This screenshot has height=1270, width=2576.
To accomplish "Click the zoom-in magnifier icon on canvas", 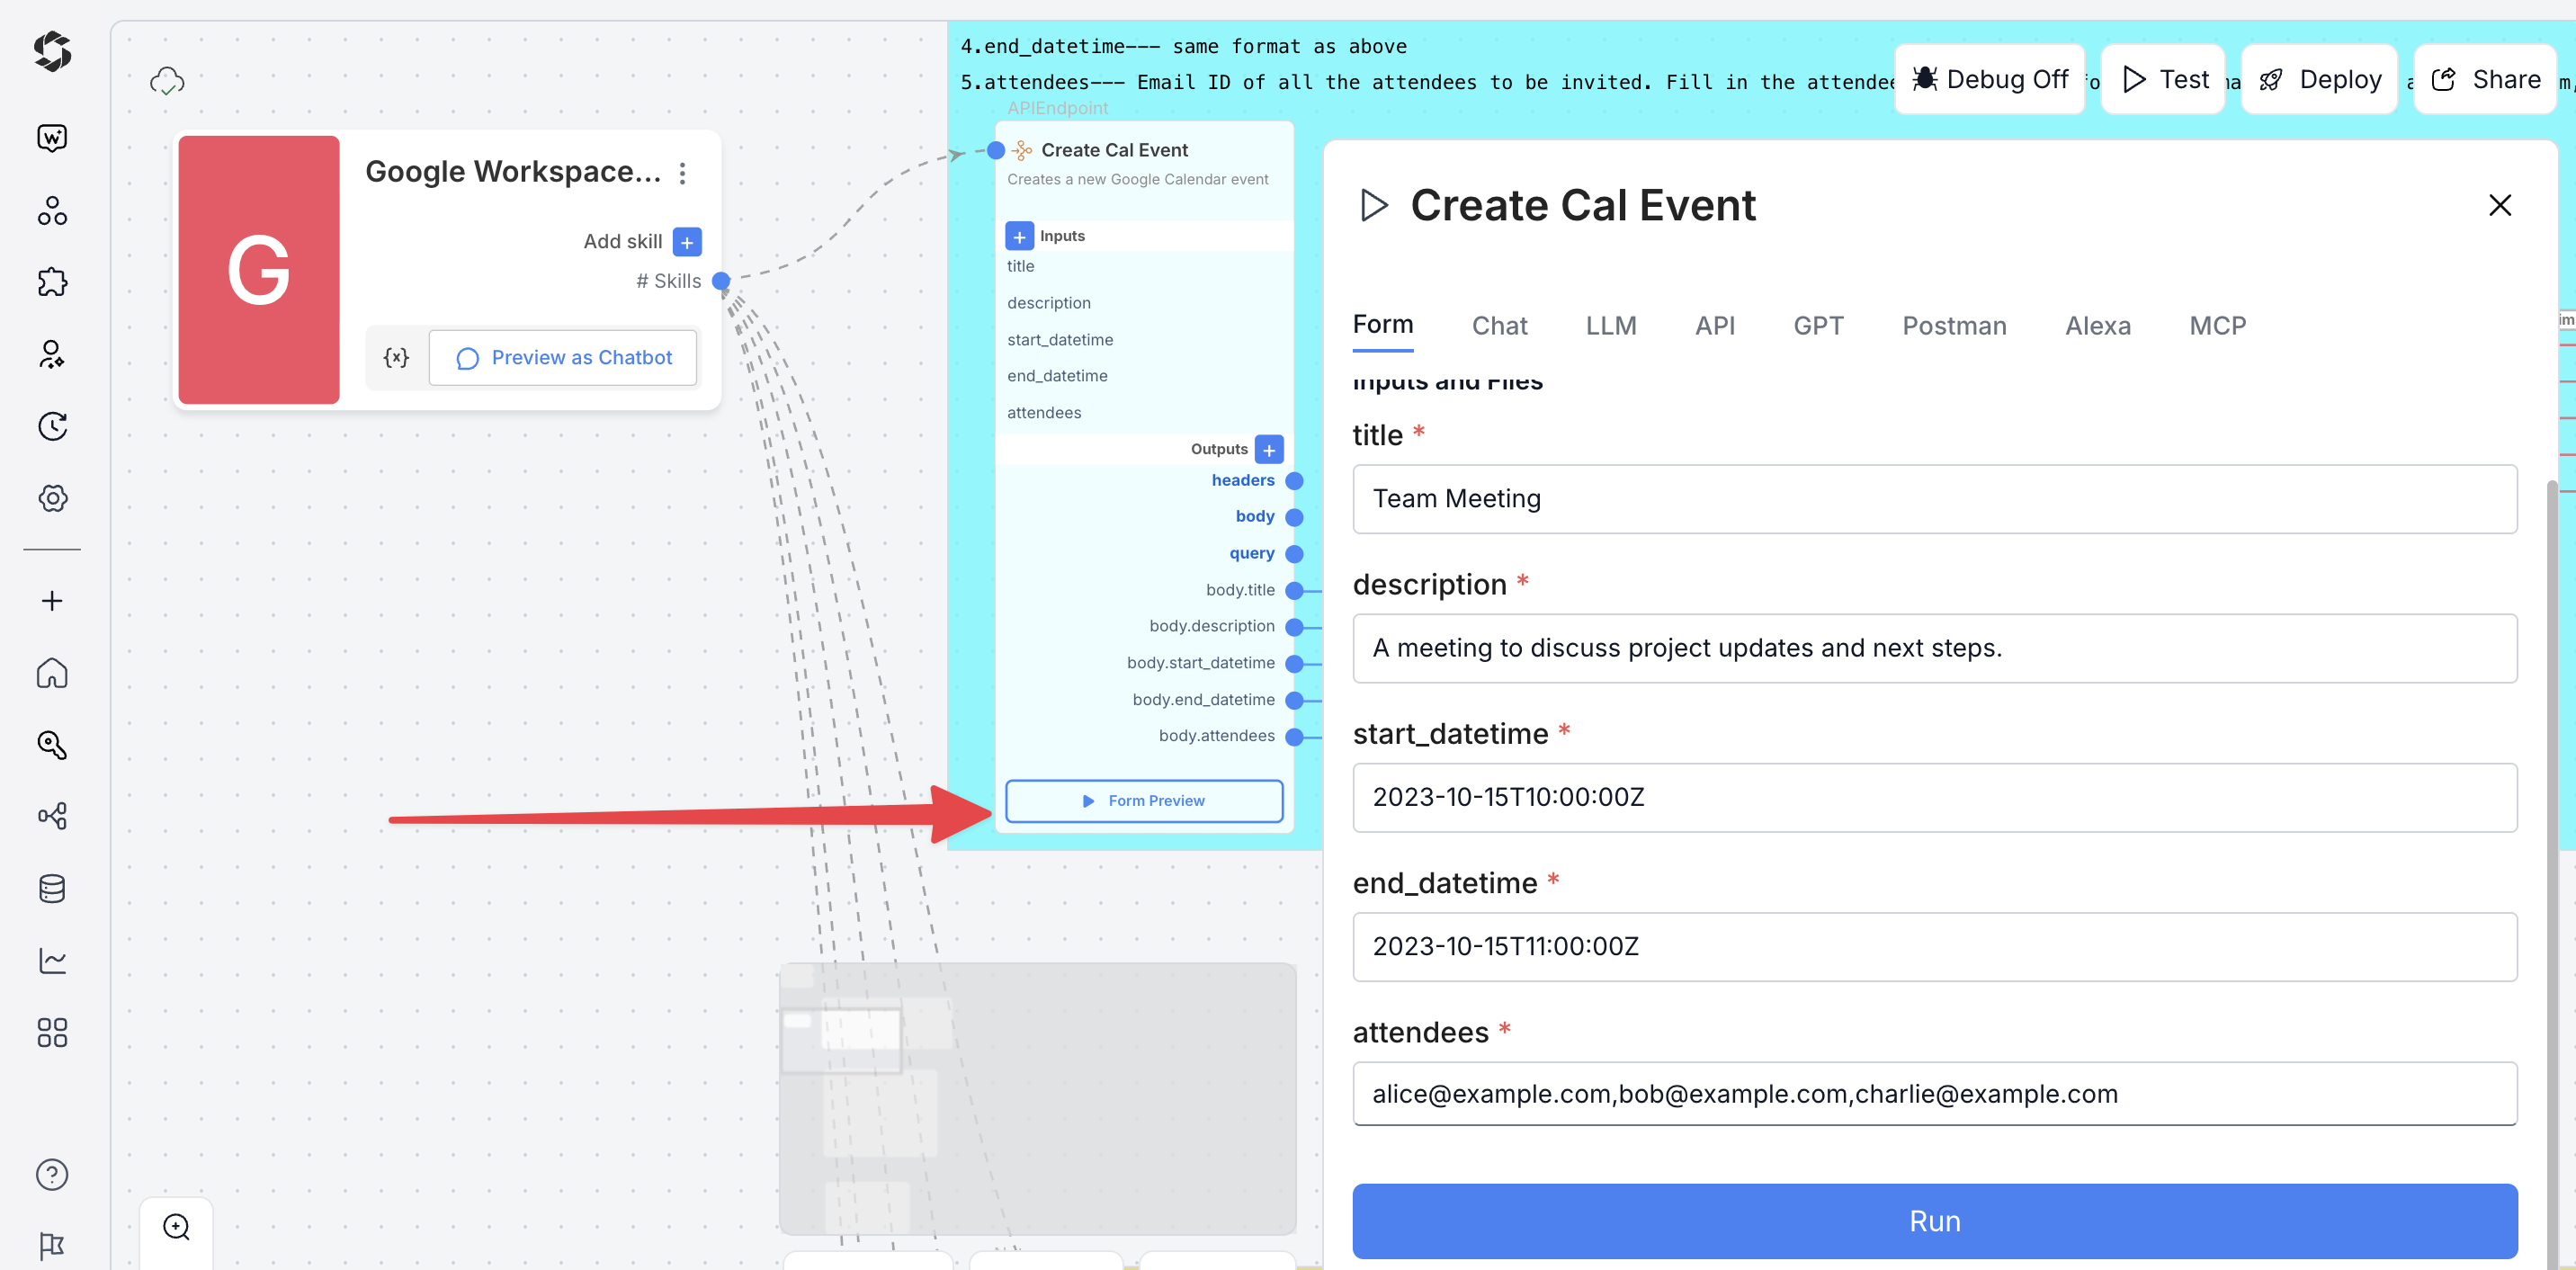I will point(176,1227).
